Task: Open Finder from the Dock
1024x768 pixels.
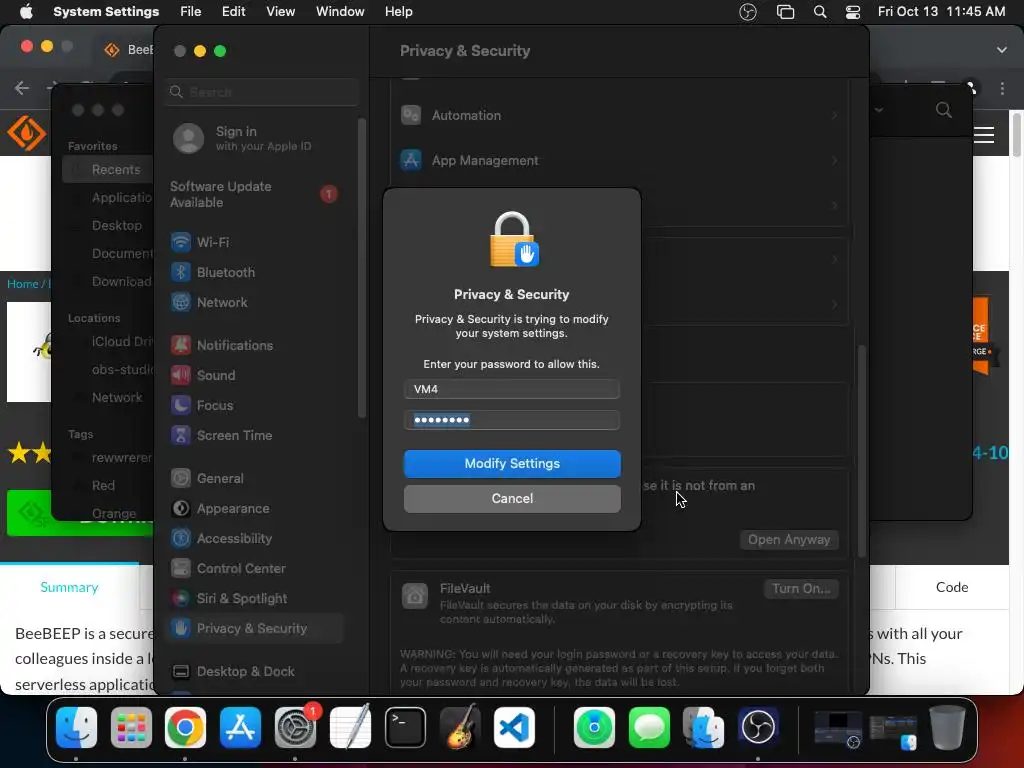Action: point(76,727)
